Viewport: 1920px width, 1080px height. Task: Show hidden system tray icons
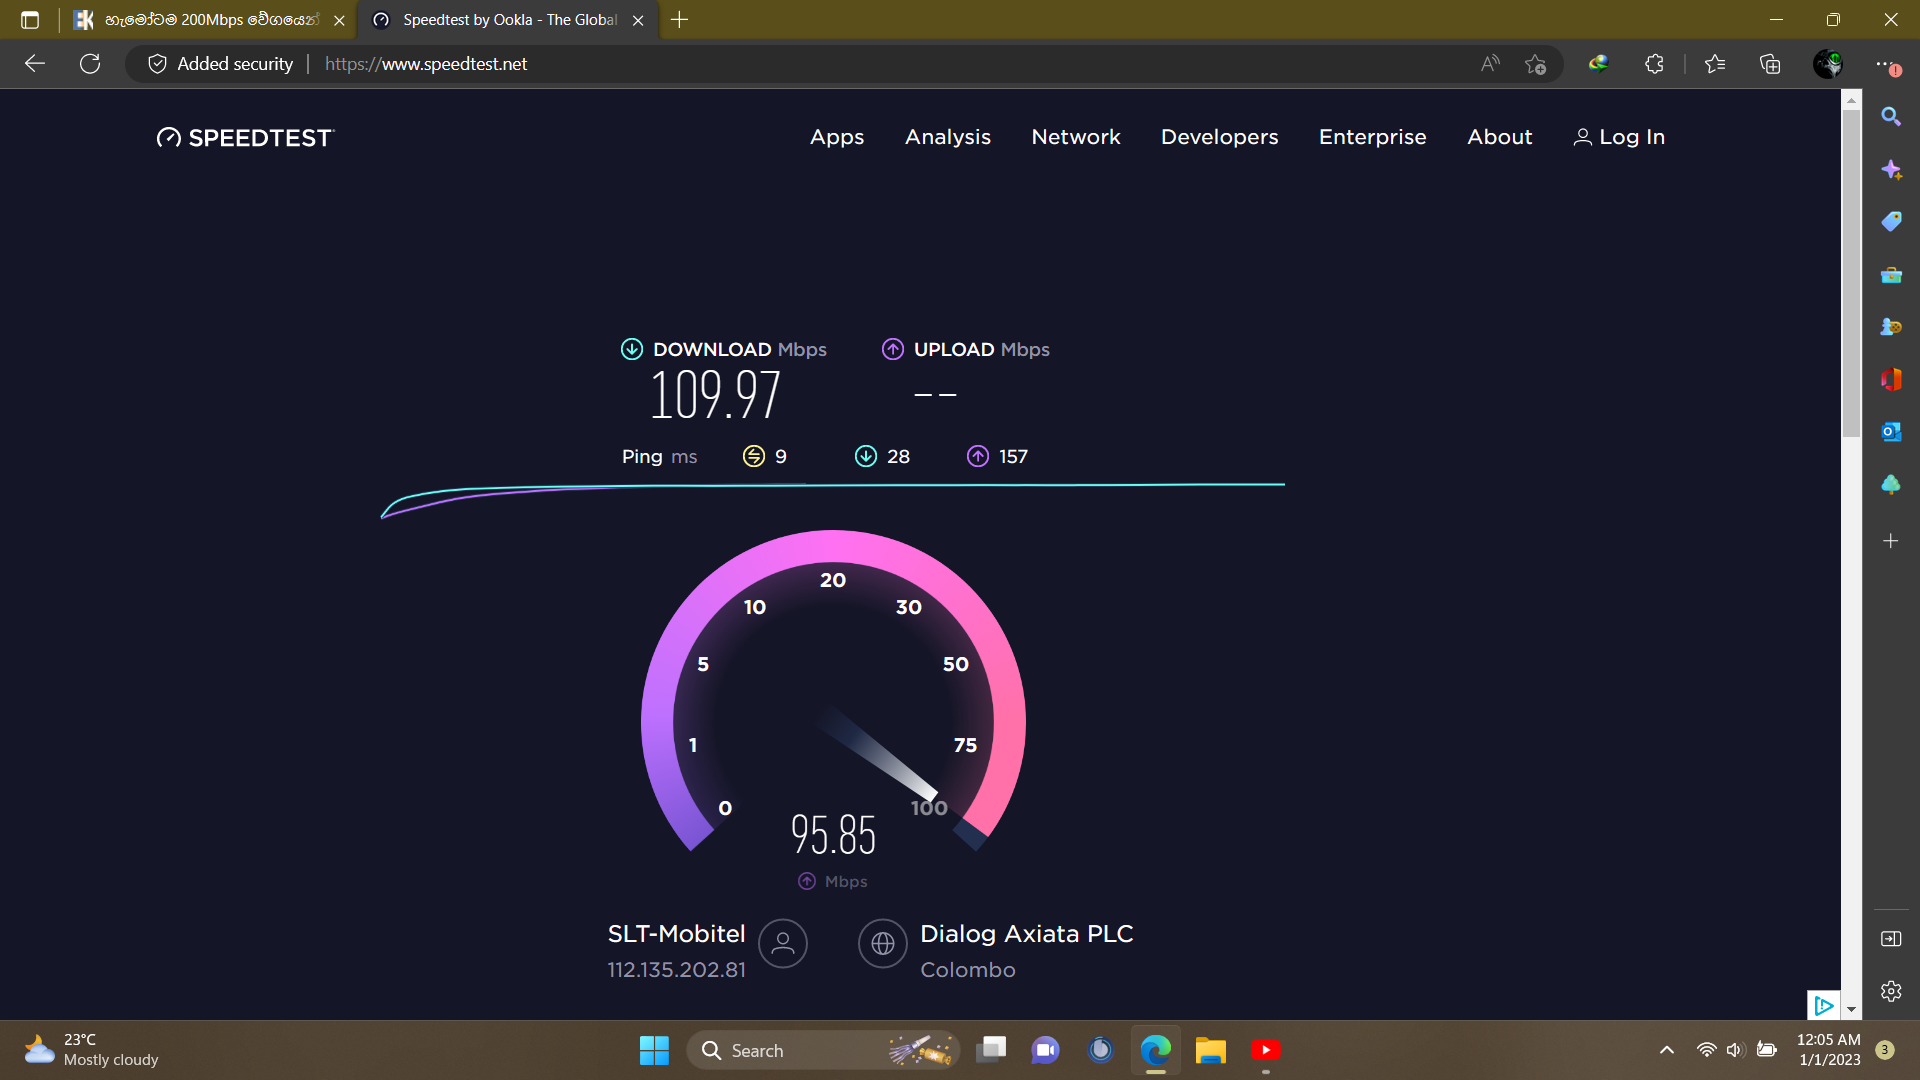pyautogui.click(x=1666, y=1050)
